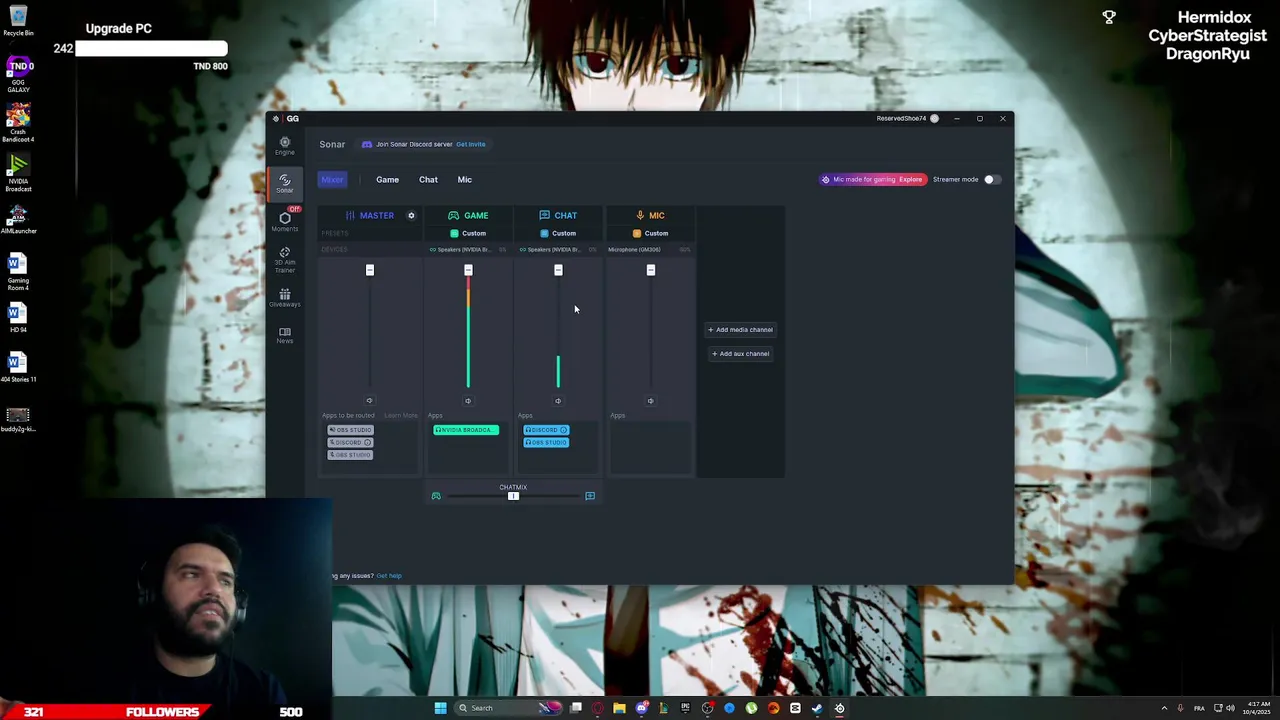The image size is (1280, 720).
Task: Click the Add media channel button
Action: (x=740, y=329)
